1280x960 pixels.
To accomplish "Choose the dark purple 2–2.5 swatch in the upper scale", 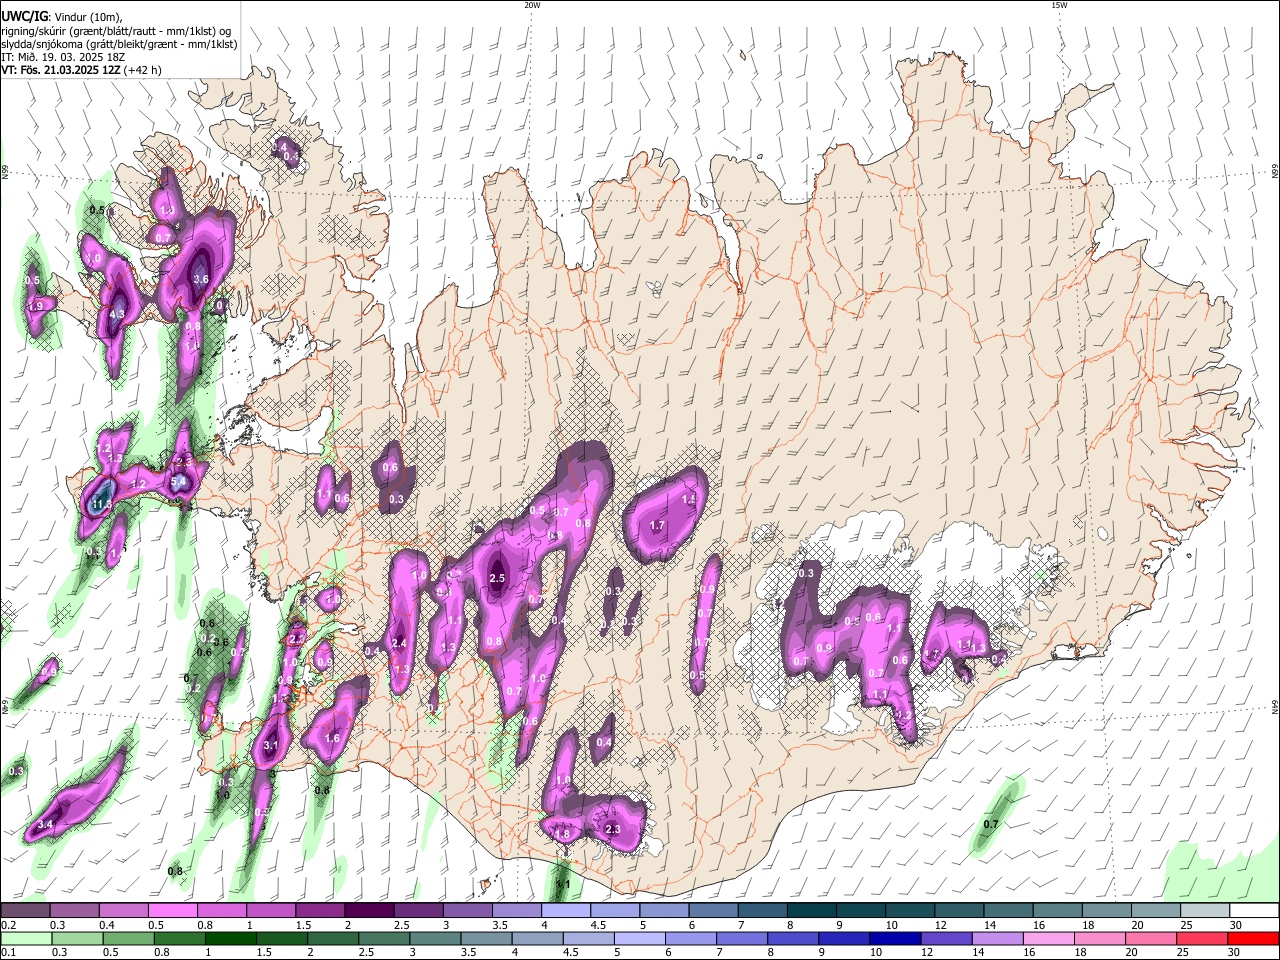I will point(368,911).
